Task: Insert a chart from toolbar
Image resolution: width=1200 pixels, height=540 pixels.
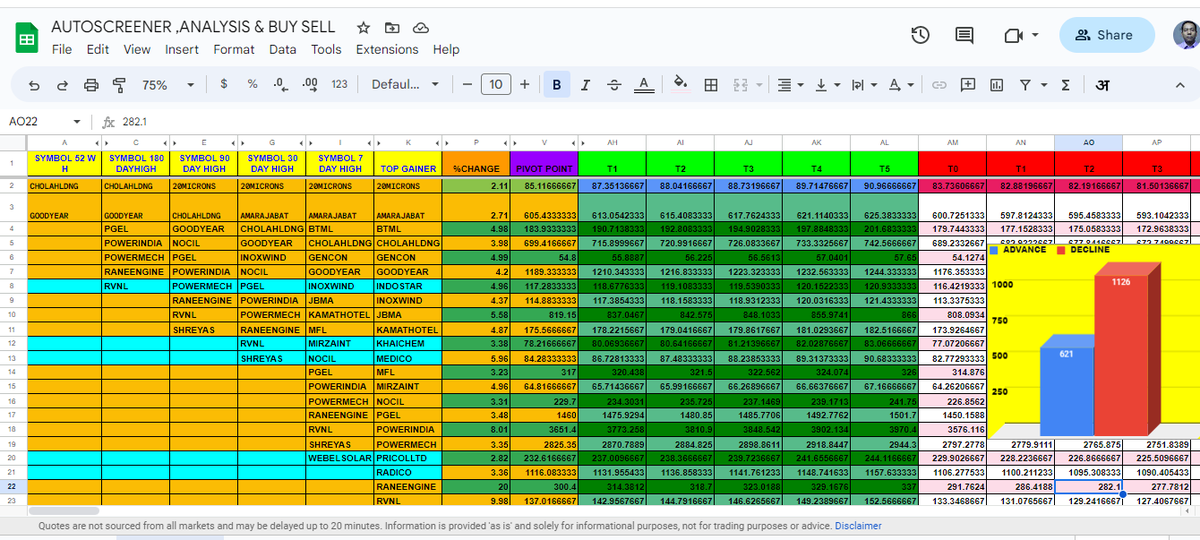Action: (x=996, y=85)
